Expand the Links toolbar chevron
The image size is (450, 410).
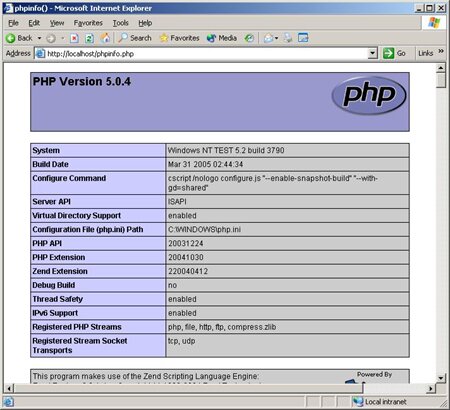[441, 51]
